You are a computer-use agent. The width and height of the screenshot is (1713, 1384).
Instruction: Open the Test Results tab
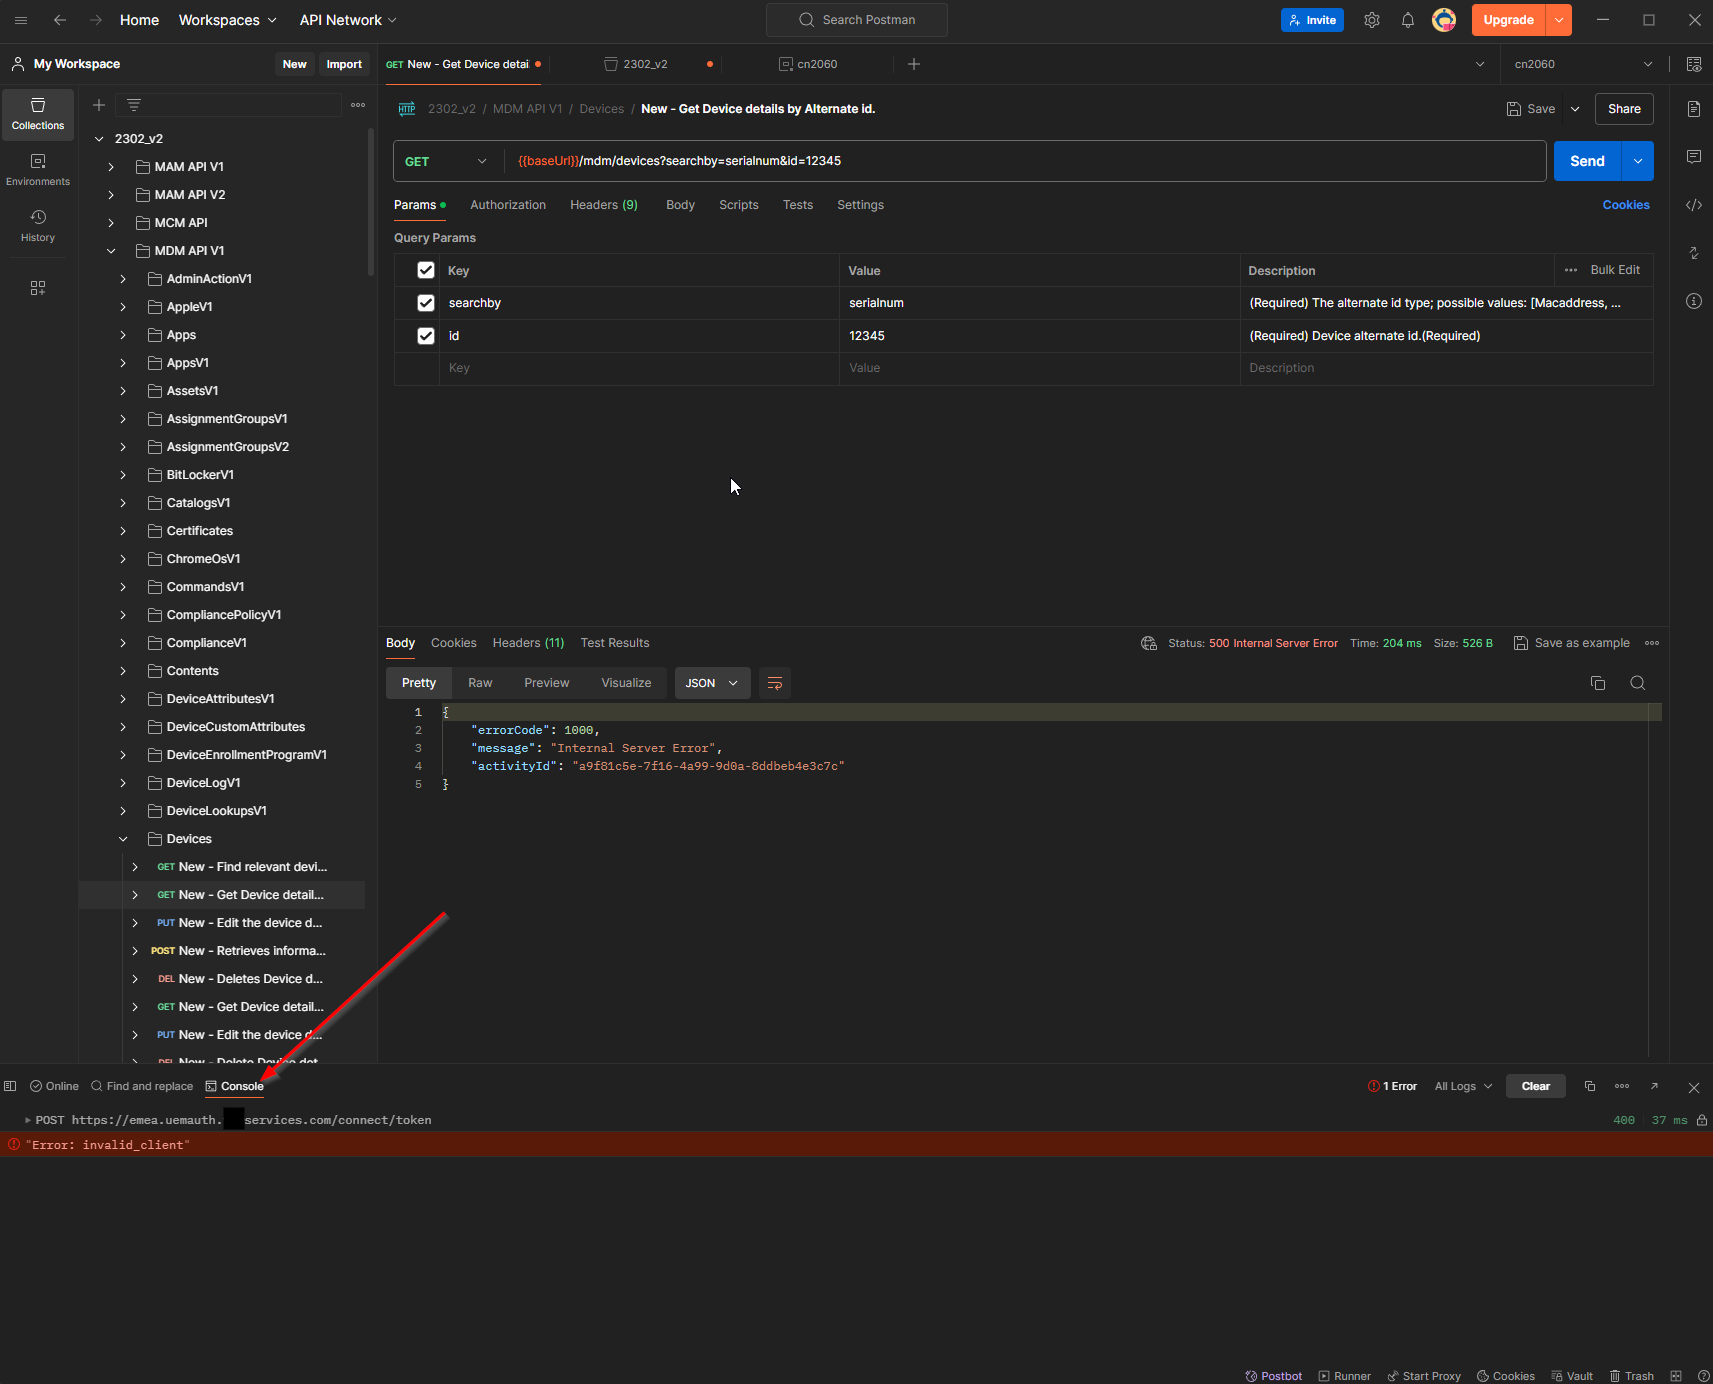pyautogui.click(x=614, y=642)
